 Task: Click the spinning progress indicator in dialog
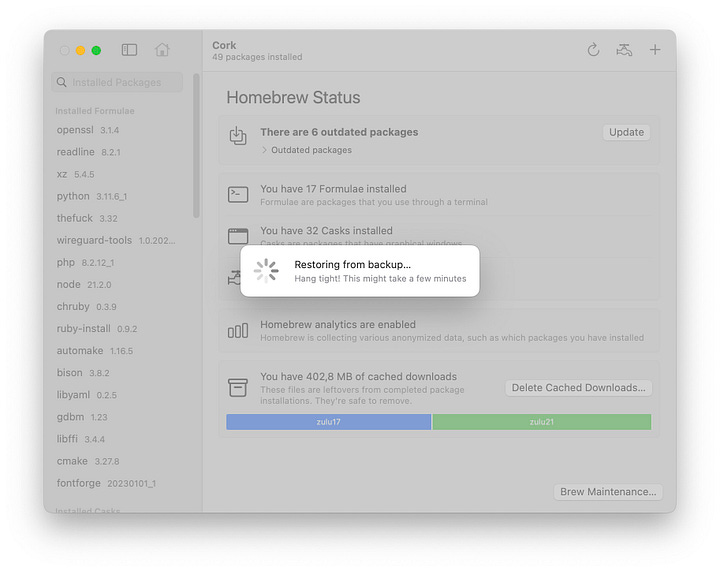coord(266,271)
